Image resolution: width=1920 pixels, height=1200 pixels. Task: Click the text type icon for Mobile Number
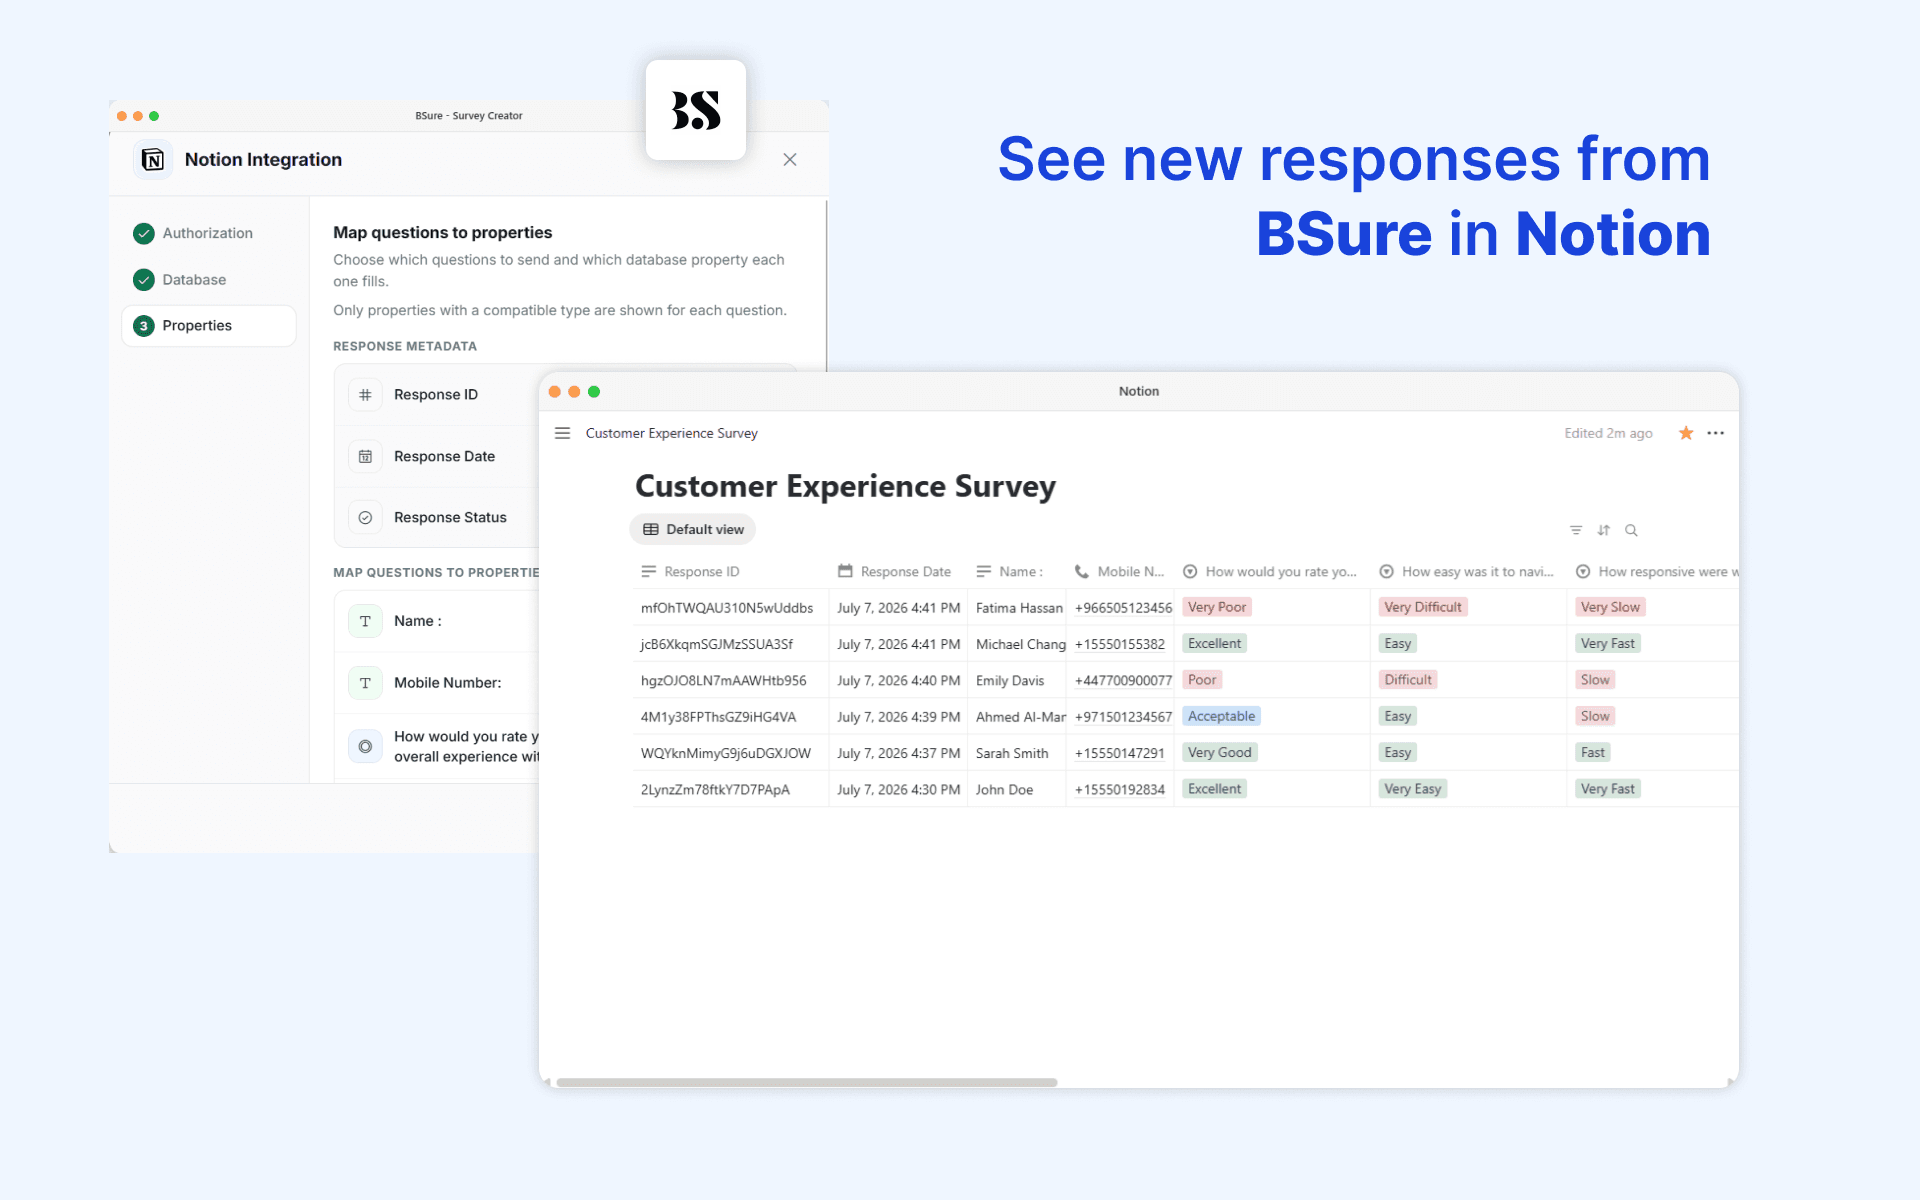(365, 683)
